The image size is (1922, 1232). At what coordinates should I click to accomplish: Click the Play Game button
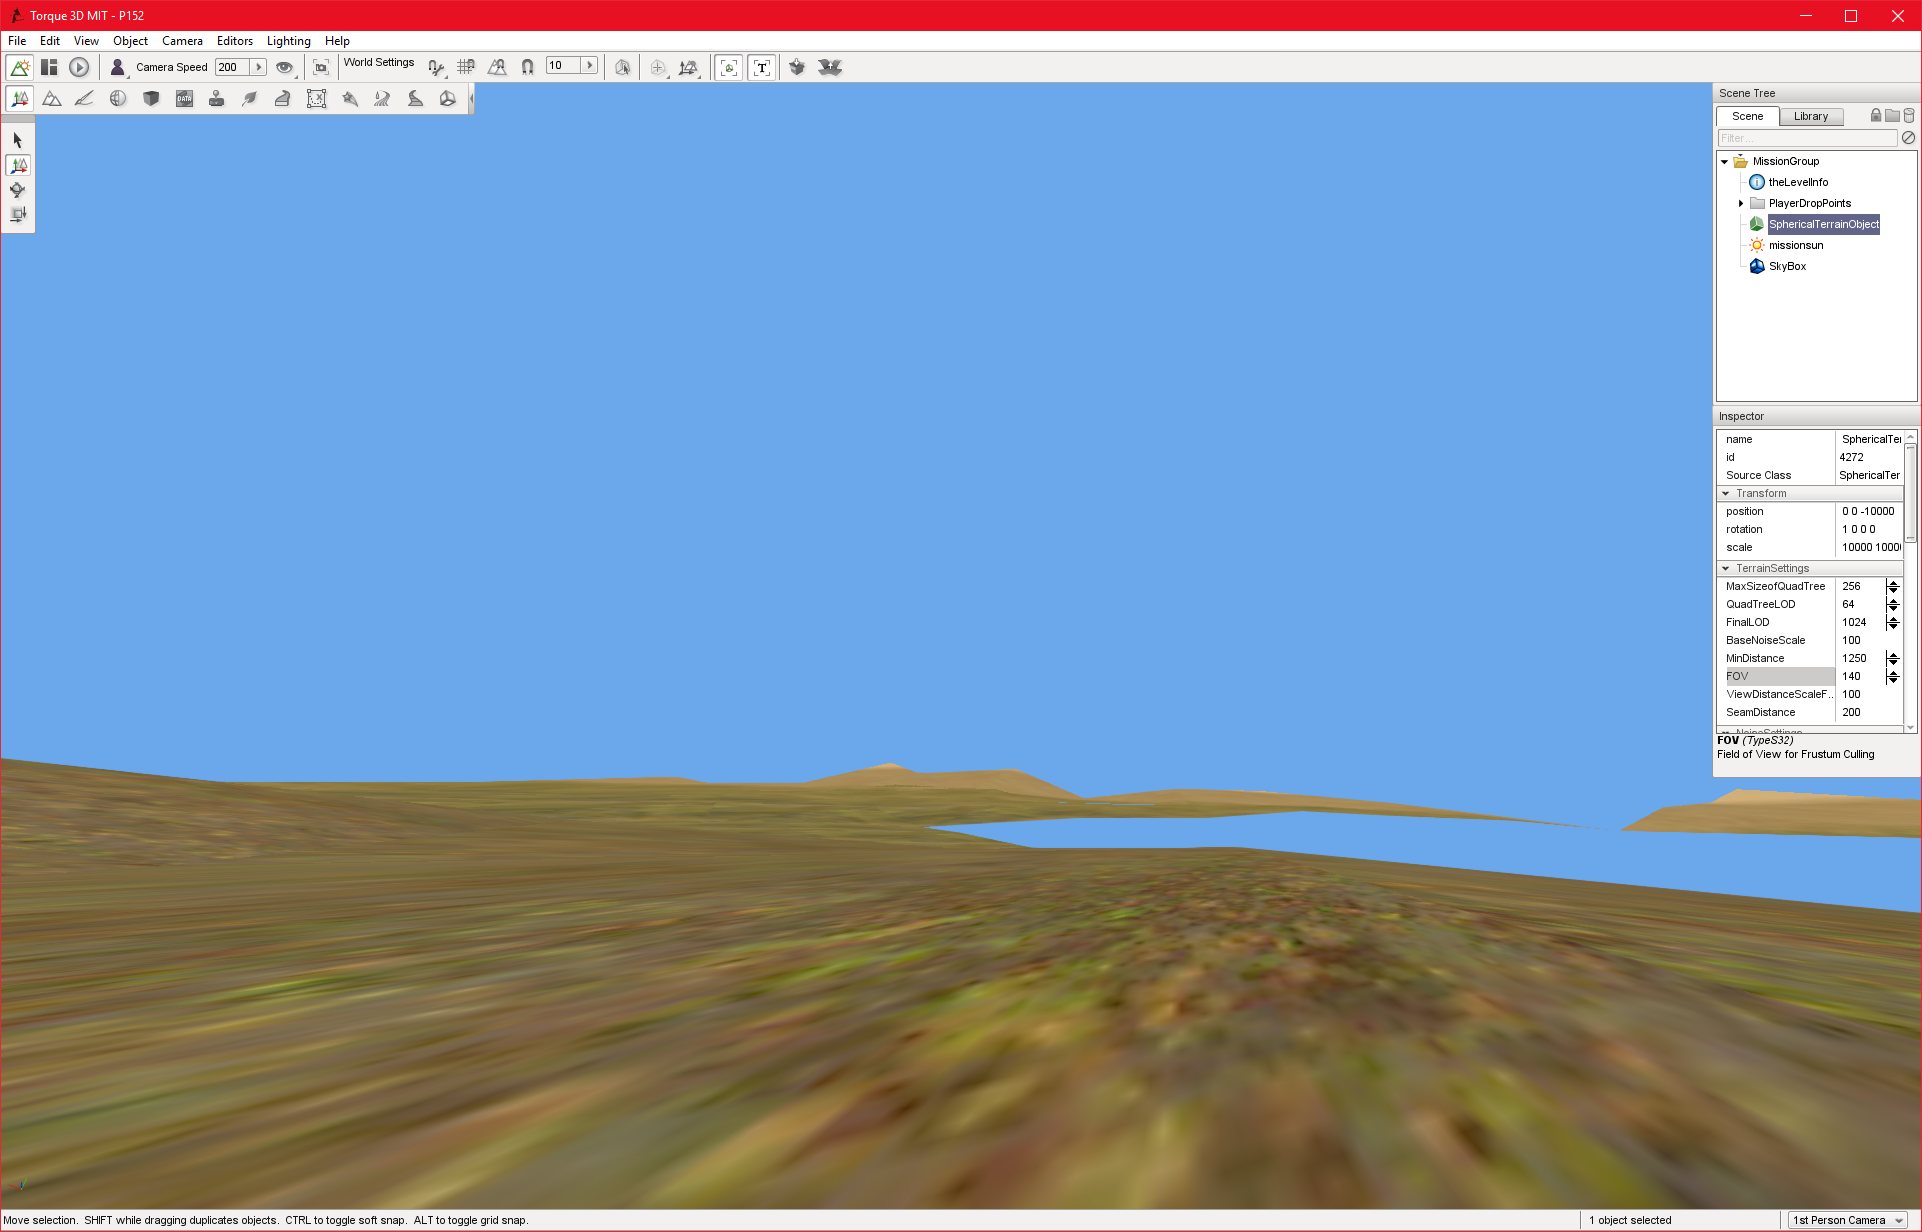79,67
